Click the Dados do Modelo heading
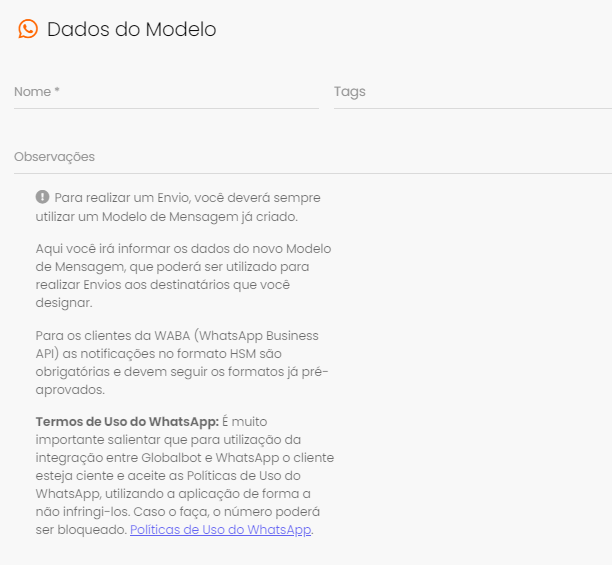The height and width of the screenshot is (565, 612). click(132, 29)
